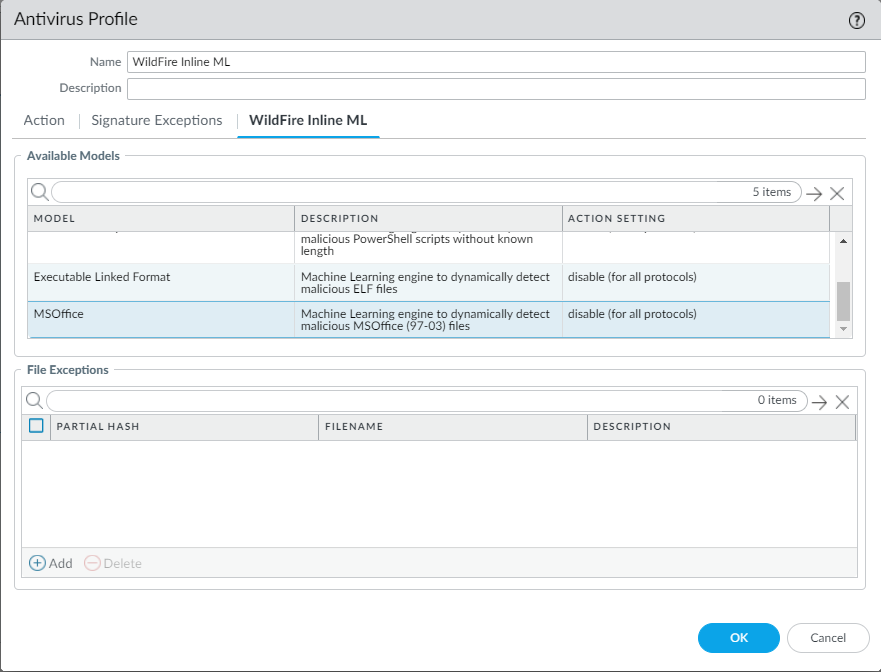
Task: Click OK to save the profile
Action: (738, 638)
